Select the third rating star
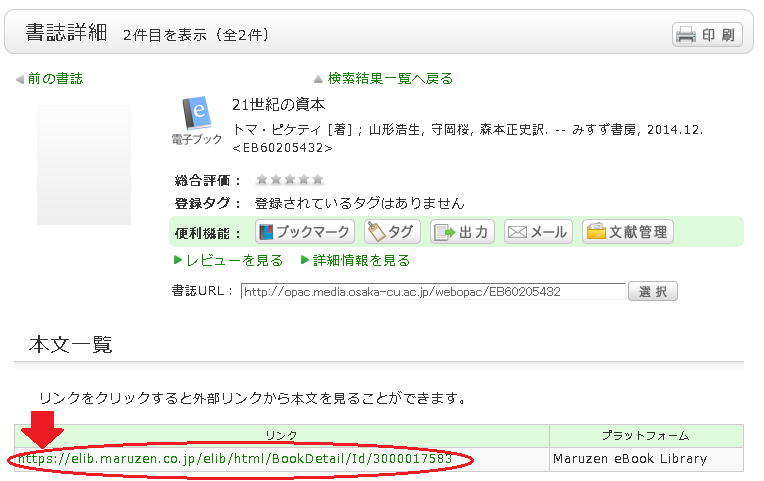764x481 pixels. point(290,180)
